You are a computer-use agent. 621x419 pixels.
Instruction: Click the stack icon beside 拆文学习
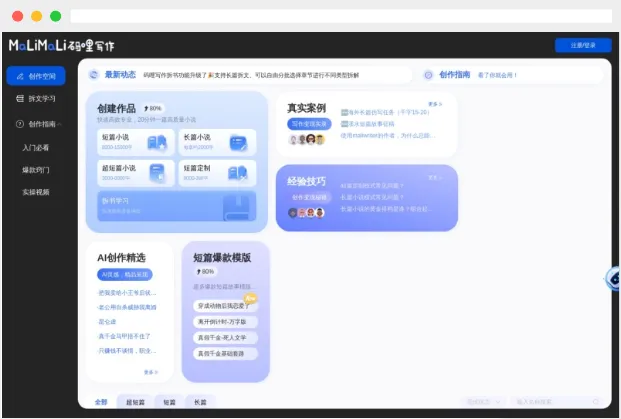(20, 99)
